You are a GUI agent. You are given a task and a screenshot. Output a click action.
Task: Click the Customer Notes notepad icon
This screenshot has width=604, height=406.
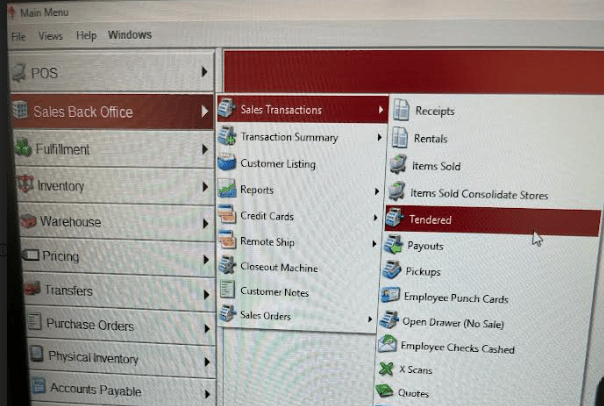point(227,290)
